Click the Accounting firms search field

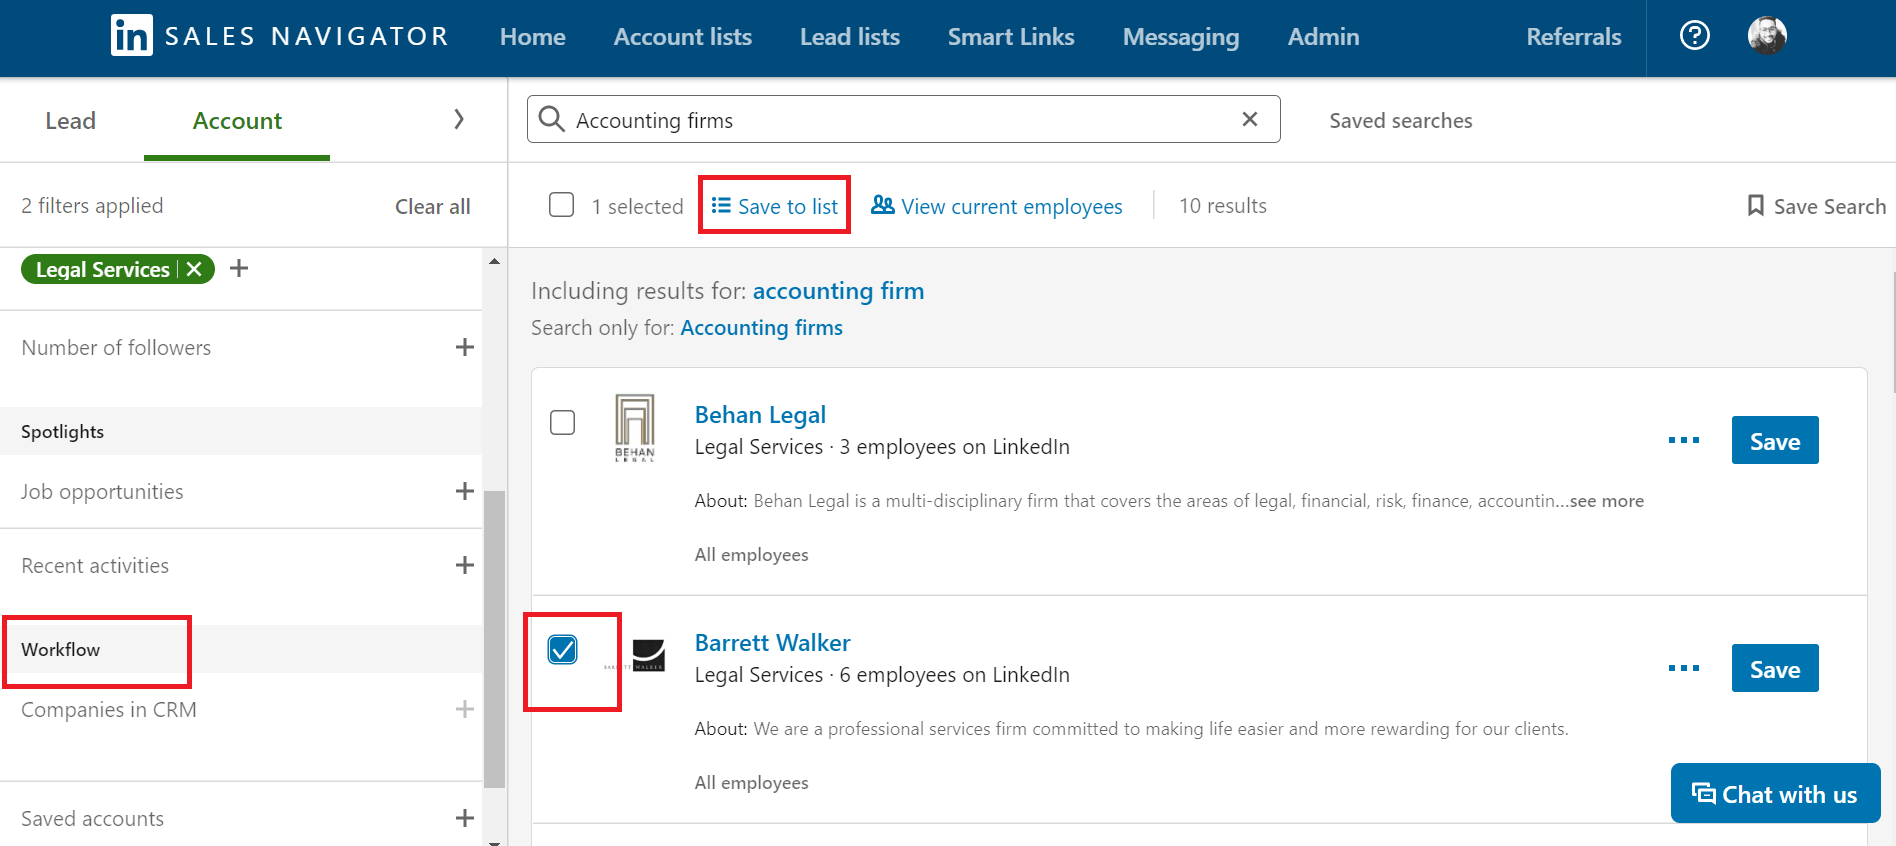[903, 119]
